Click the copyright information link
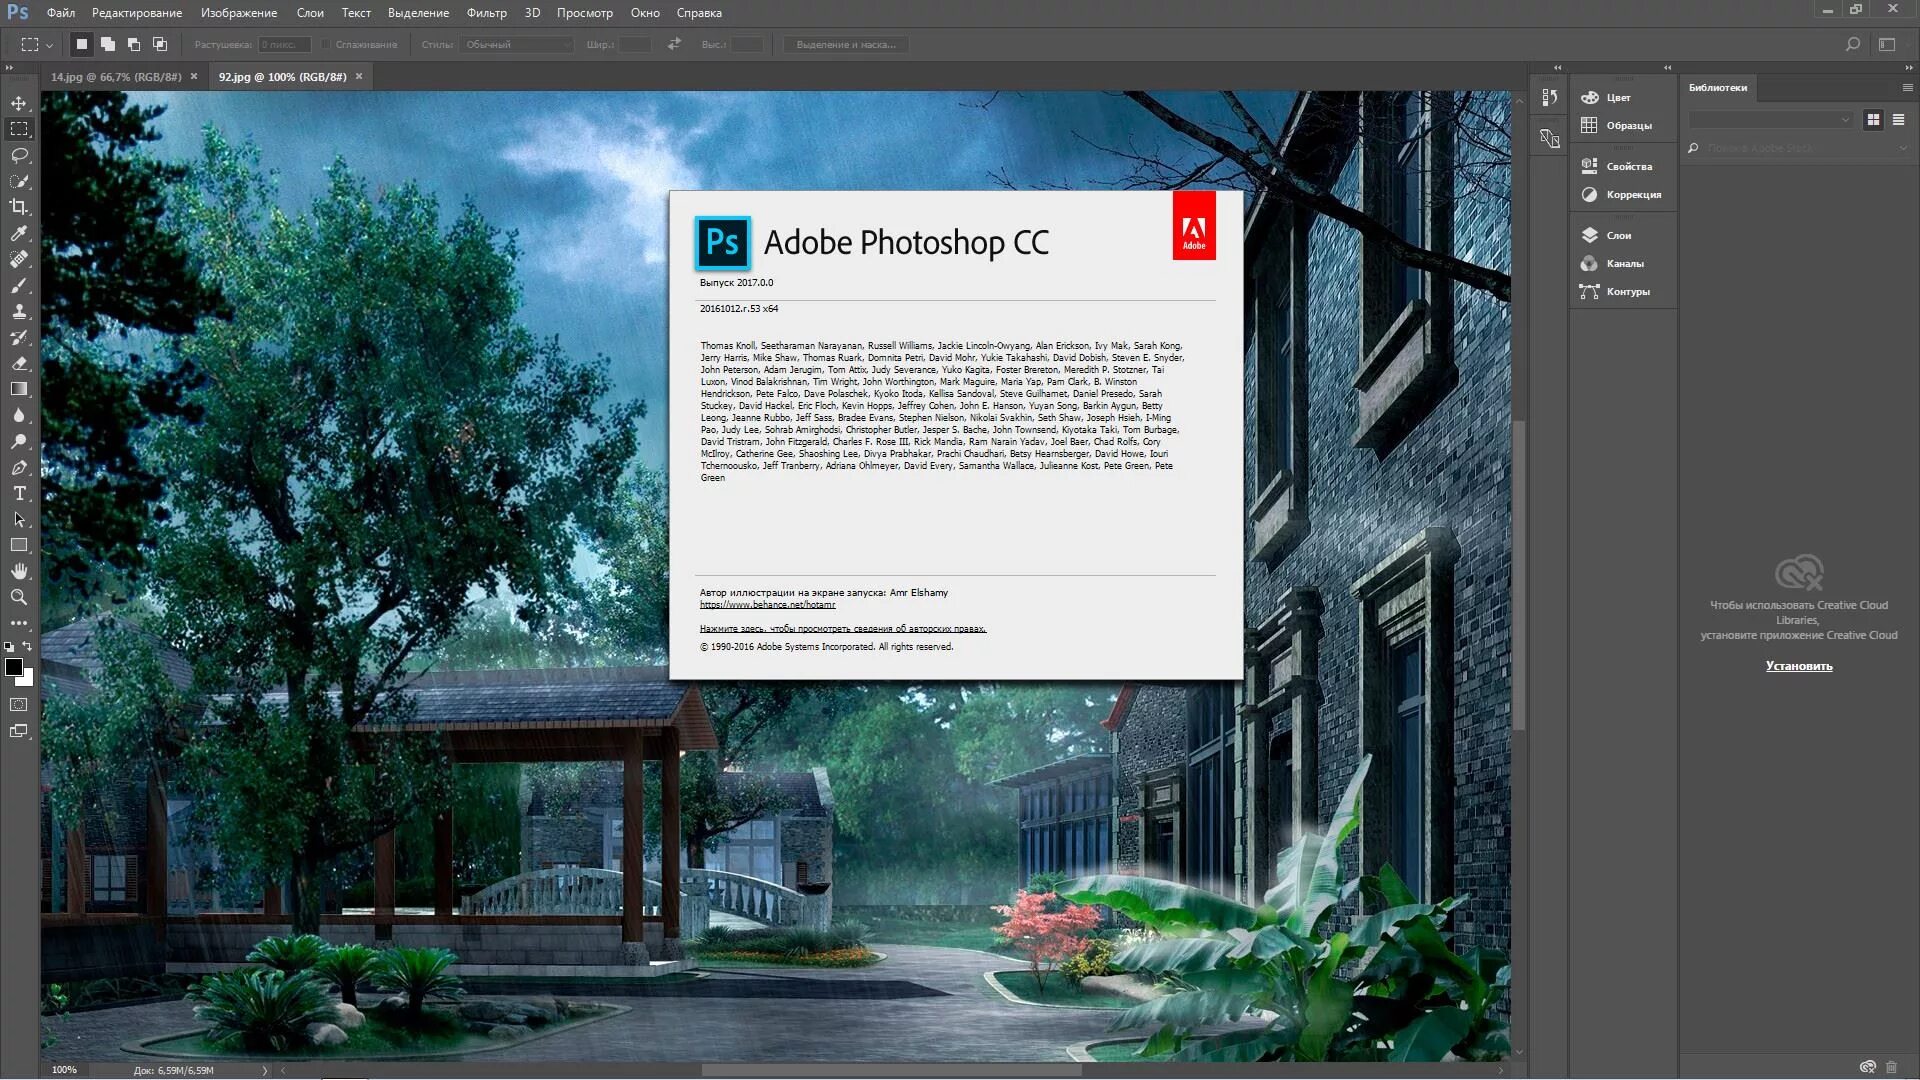 pos(842,629)
